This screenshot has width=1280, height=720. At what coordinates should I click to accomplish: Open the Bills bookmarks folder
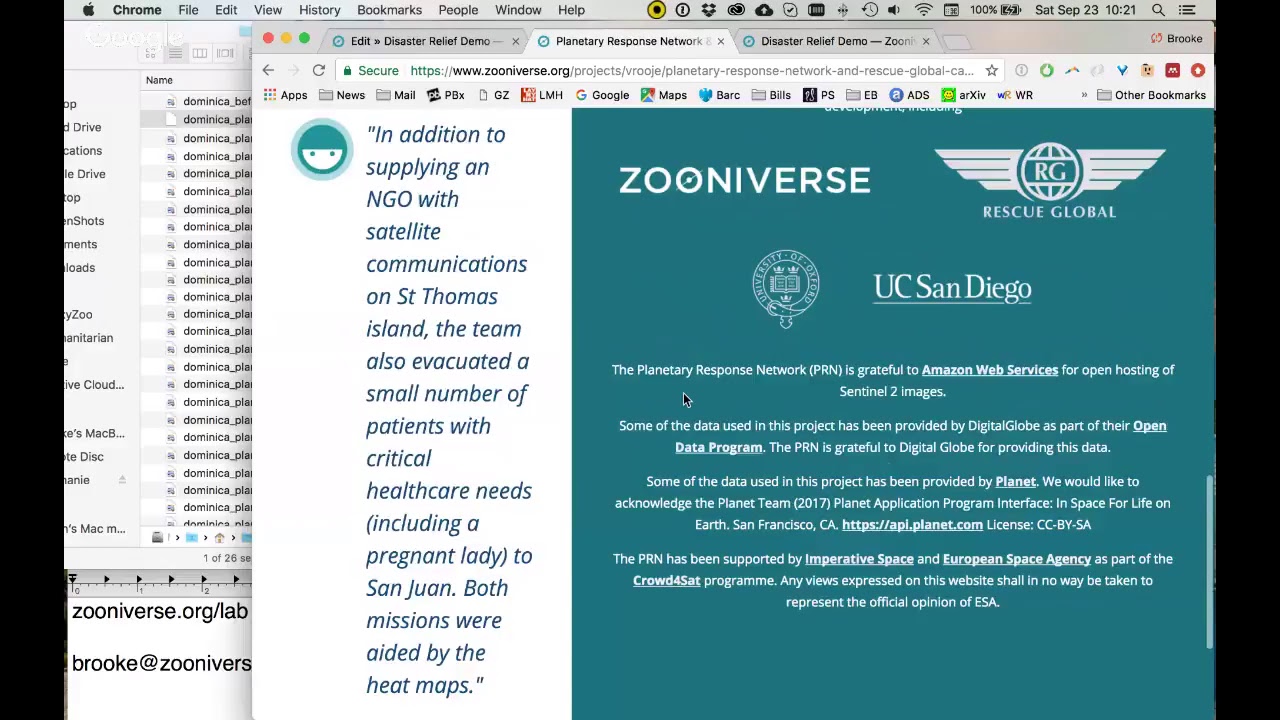pos(771,95)
